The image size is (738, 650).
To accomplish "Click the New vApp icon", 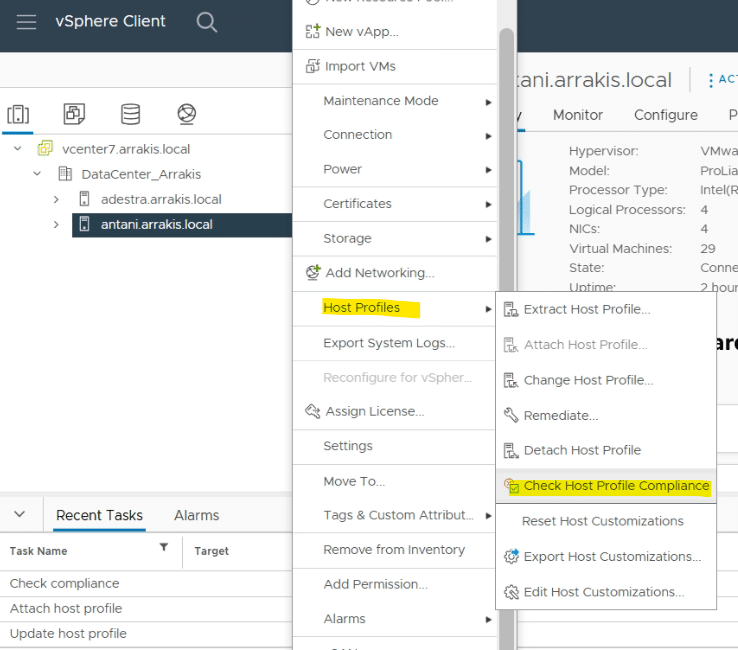I will (x=313, y=31).
